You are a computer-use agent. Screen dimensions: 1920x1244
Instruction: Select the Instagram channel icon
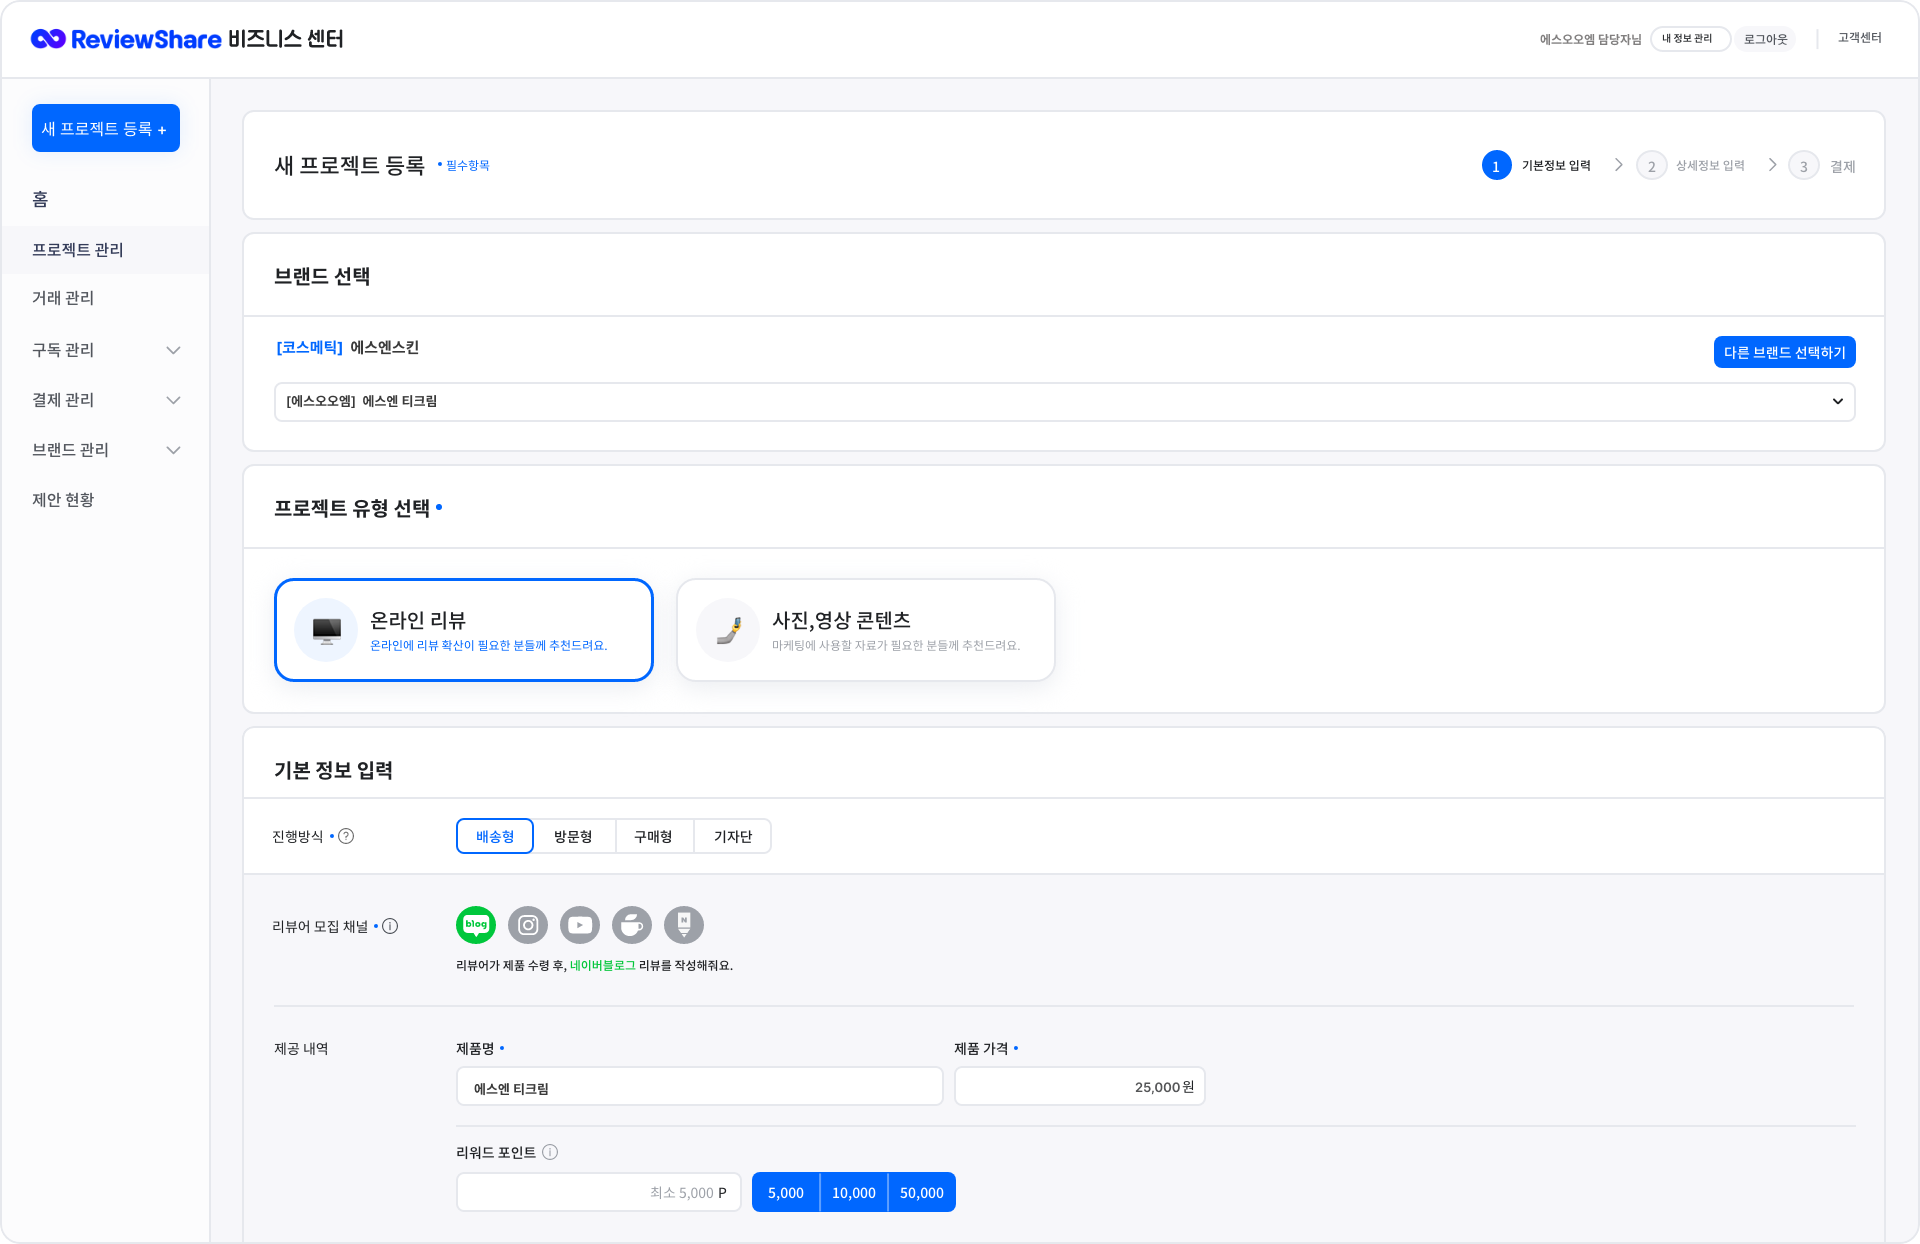pos(528,925)
